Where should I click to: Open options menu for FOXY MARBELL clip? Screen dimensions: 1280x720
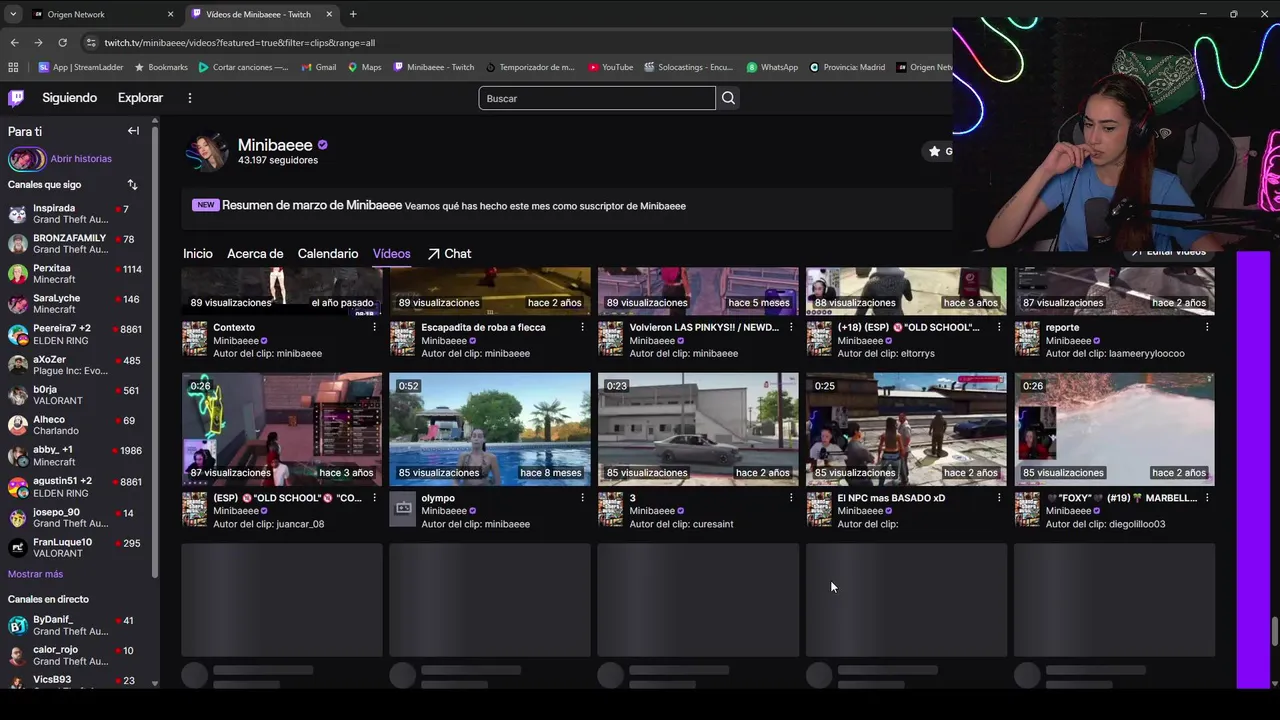pos(1207,498)
